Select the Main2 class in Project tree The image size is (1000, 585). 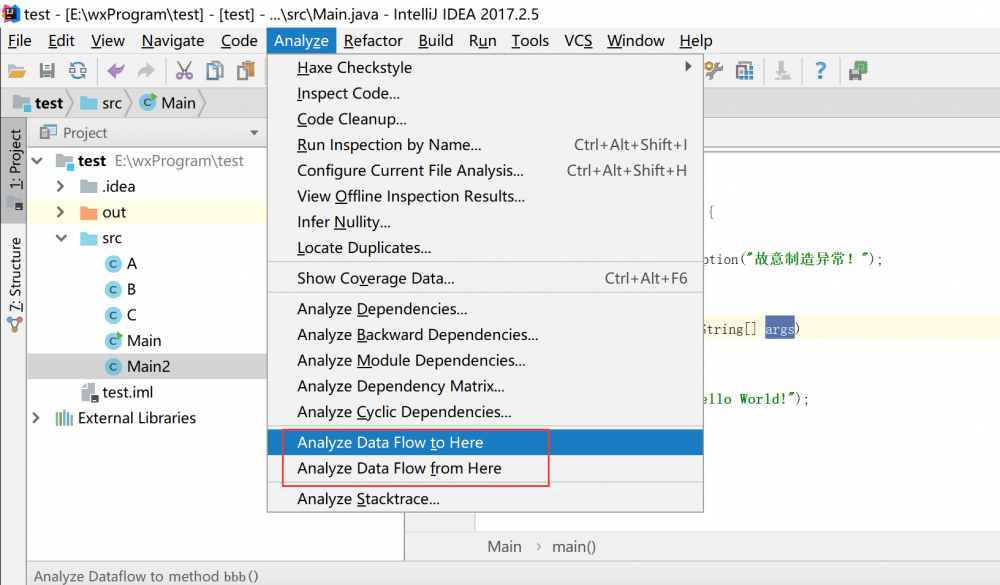pos(145,366)
